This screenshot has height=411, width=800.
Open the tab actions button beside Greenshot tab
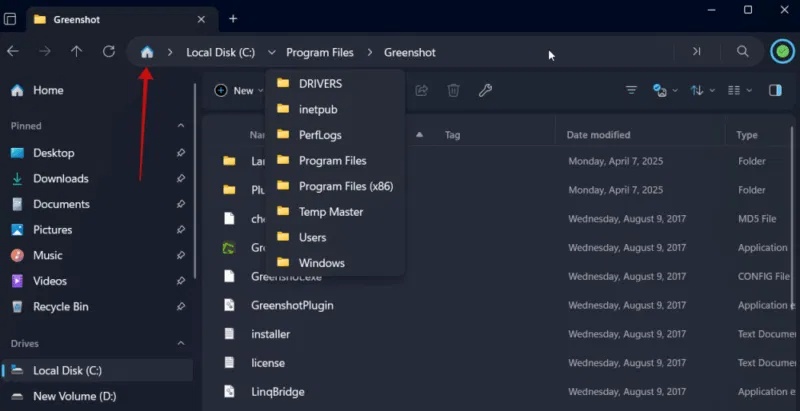coord(10,19)
